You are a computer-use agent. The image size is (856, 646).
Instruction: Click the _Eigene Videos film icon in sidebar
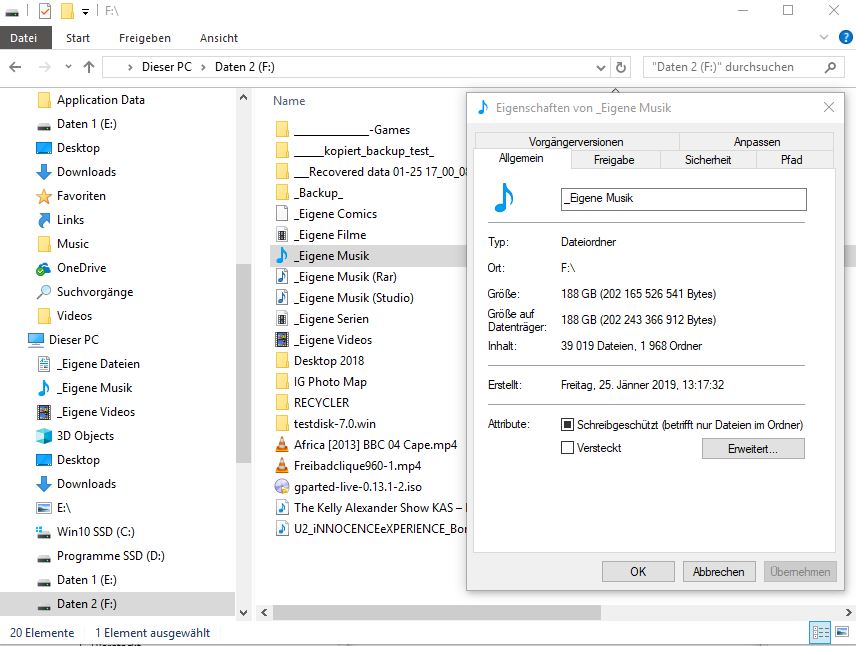click(x=44, y=412)
